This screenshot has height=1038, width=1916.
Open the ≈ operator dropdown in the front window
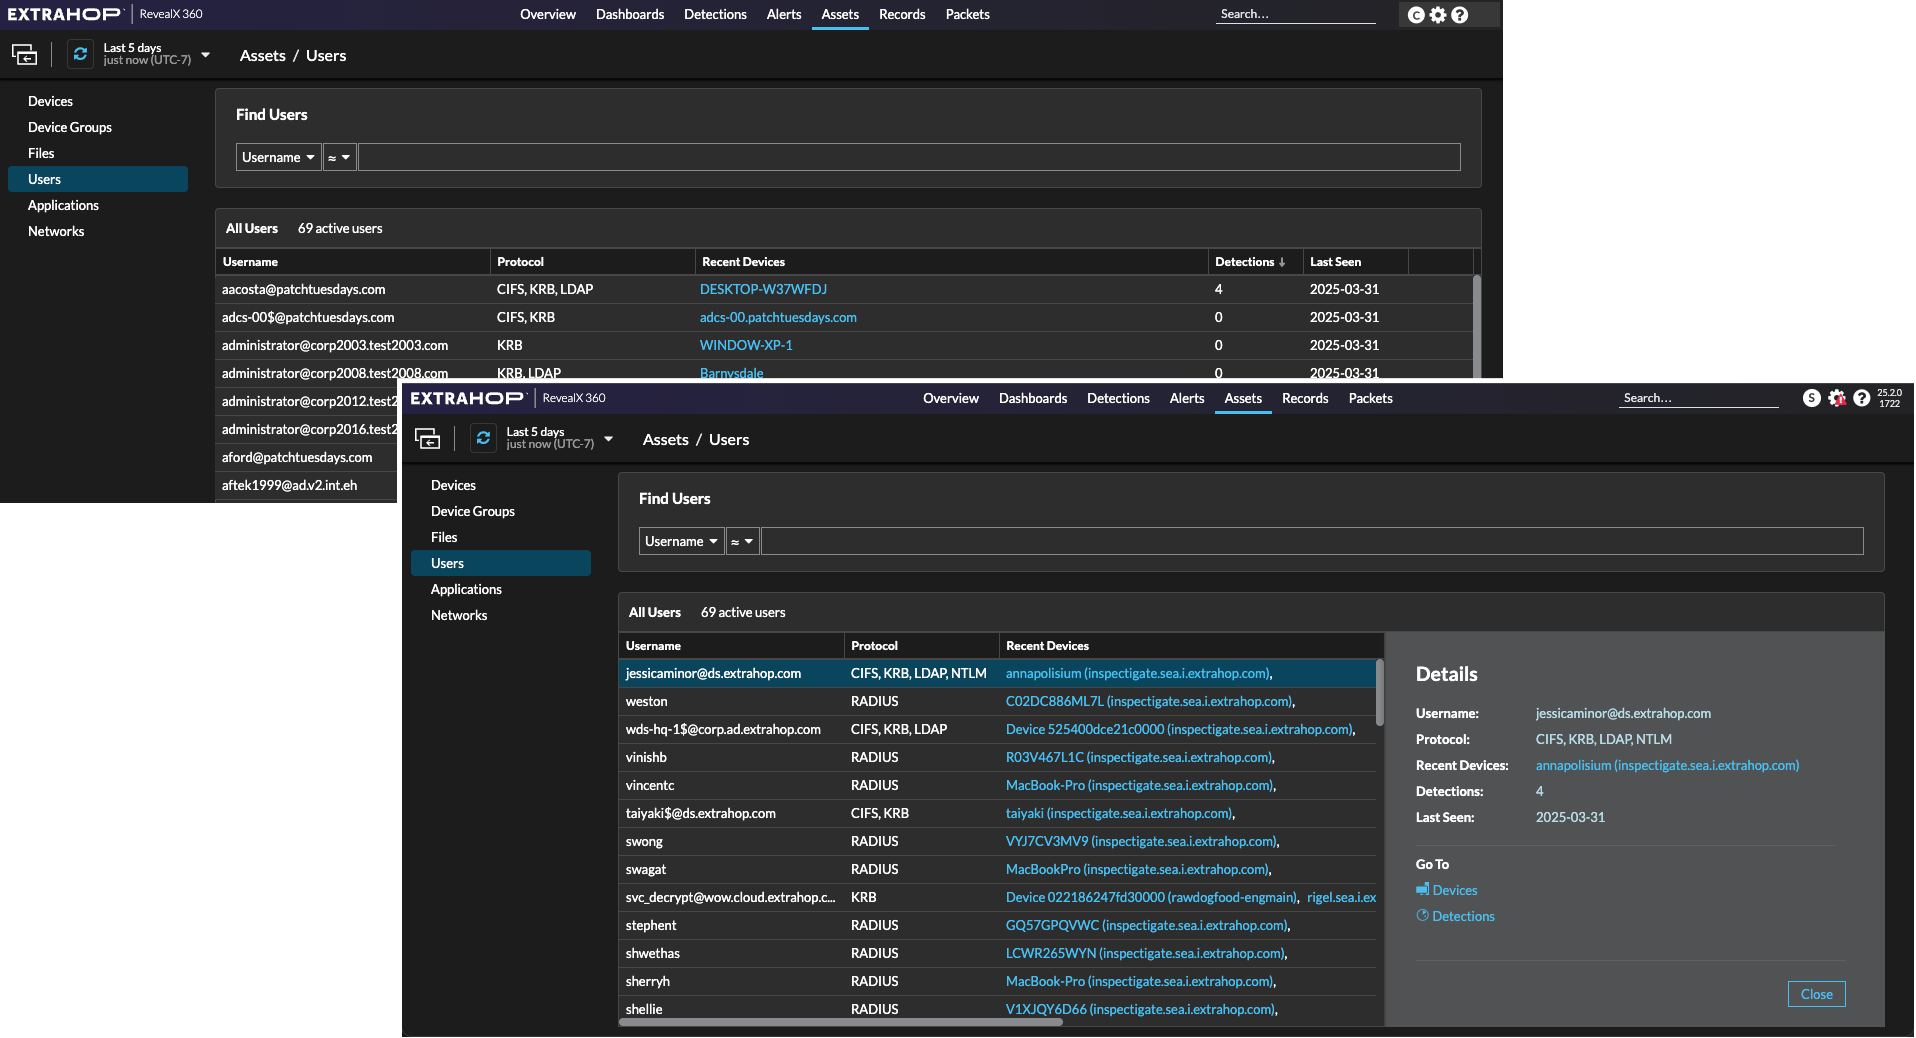coord(742,541)
